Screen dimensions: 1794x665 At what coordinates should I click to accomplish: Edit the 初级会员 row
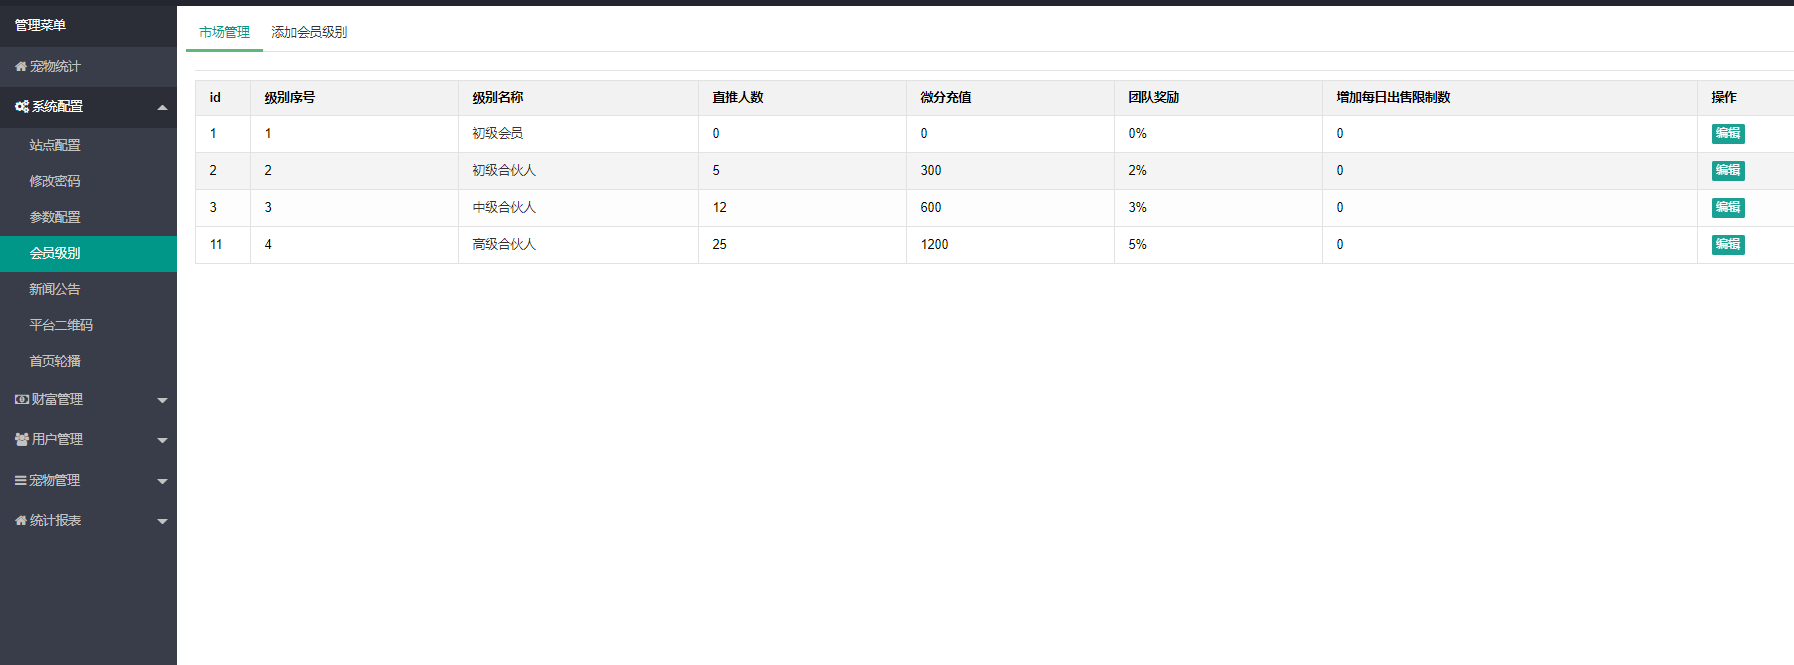1728,134
